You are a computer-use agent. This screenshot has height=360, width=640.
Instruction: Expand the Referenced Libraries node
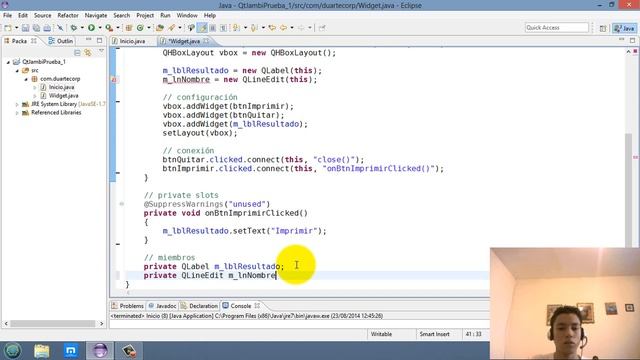pyautogui.click(x=17, y=113)
